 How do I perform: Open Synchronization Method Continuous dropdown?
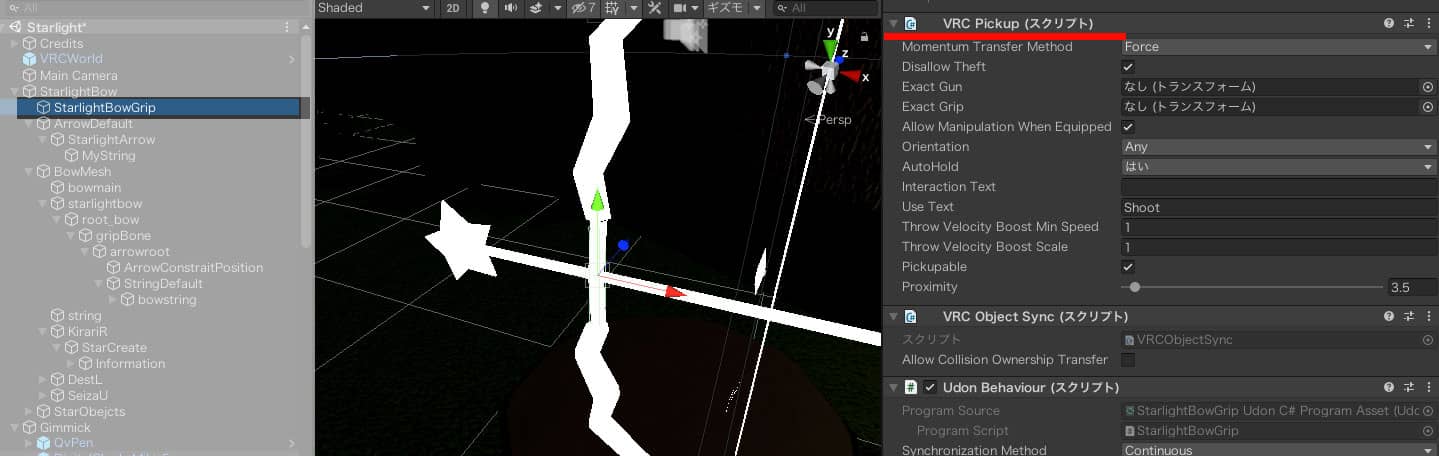pos(1279,451)
